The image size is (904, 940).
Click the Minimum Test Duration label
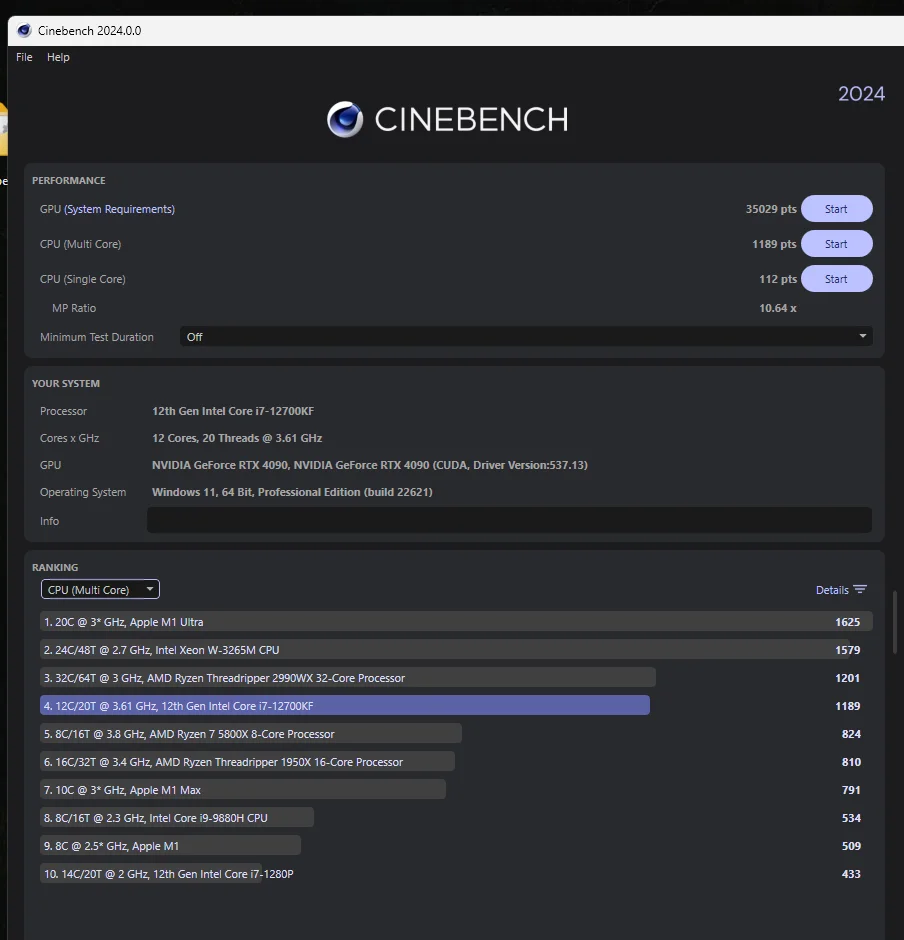97,337
